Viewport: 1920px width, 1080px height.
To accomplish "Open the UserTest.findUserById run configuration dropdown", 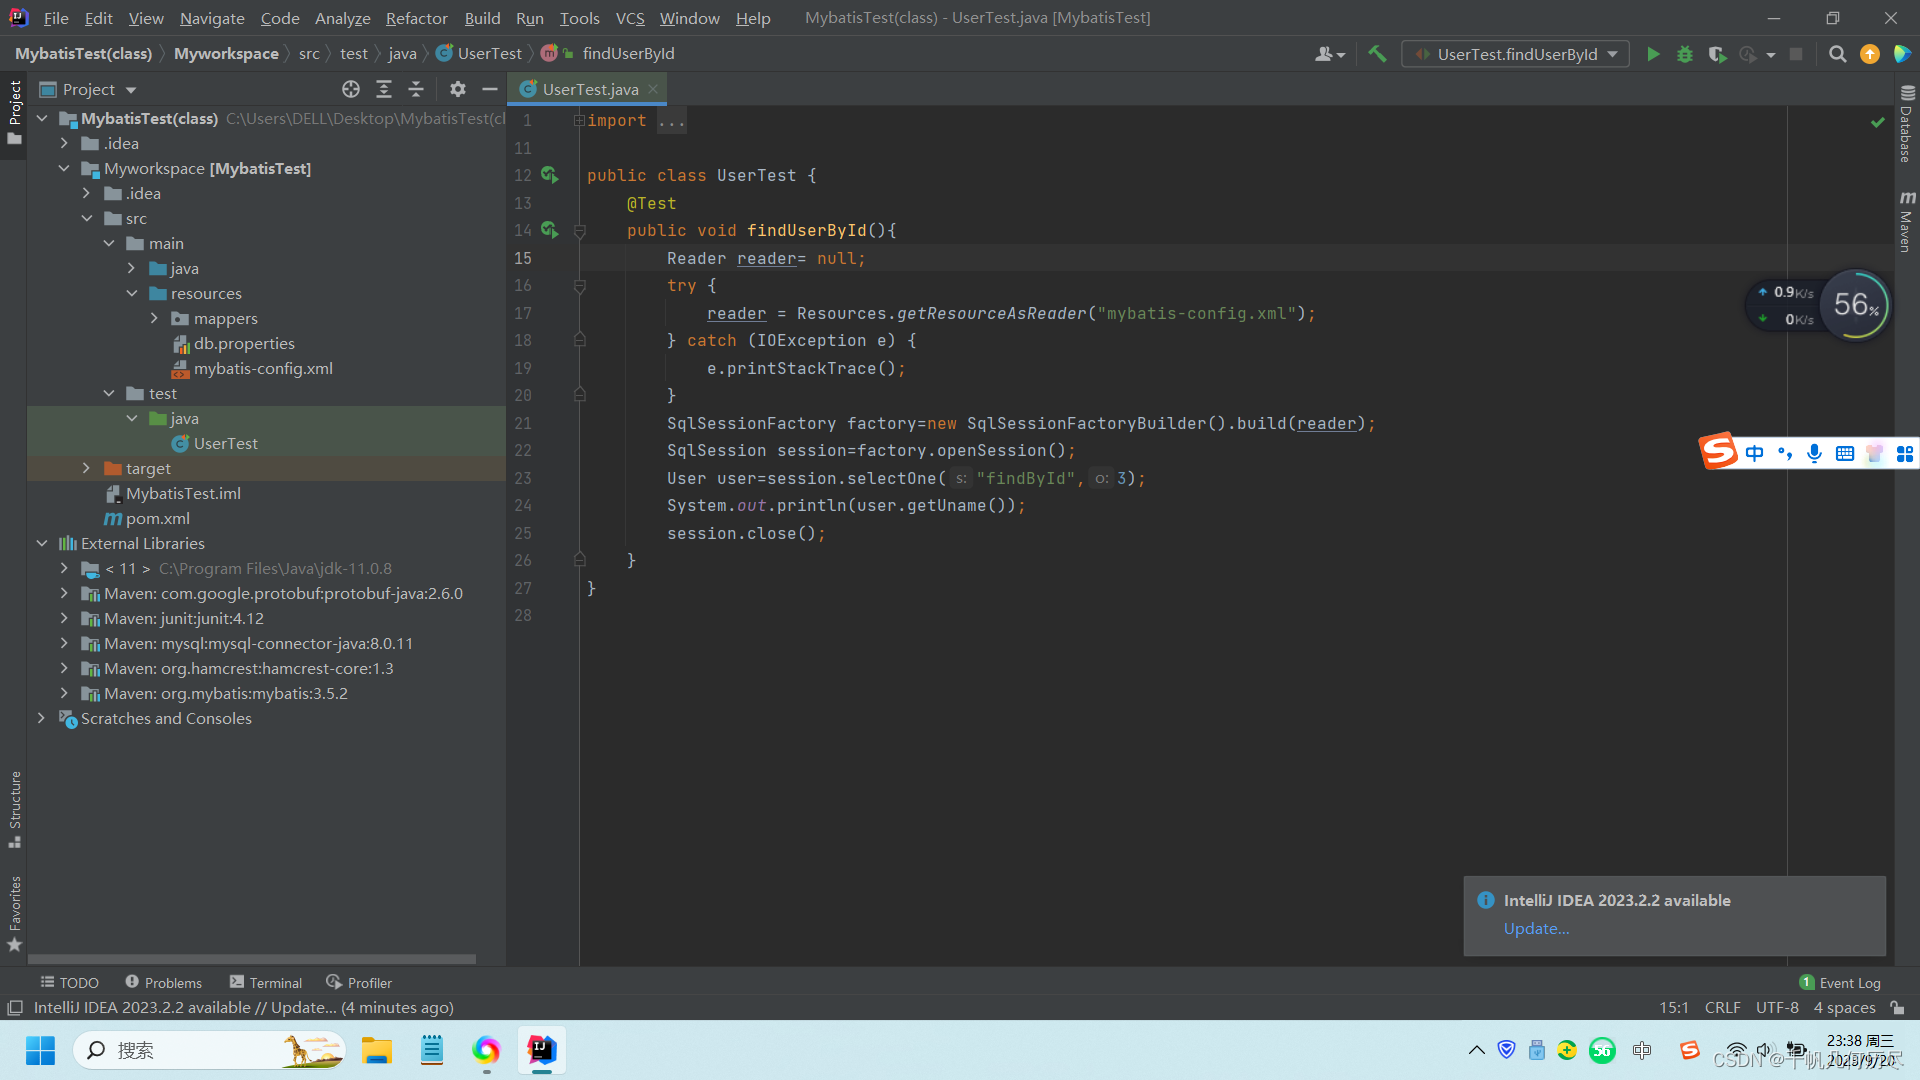I will coord(1515,54).
